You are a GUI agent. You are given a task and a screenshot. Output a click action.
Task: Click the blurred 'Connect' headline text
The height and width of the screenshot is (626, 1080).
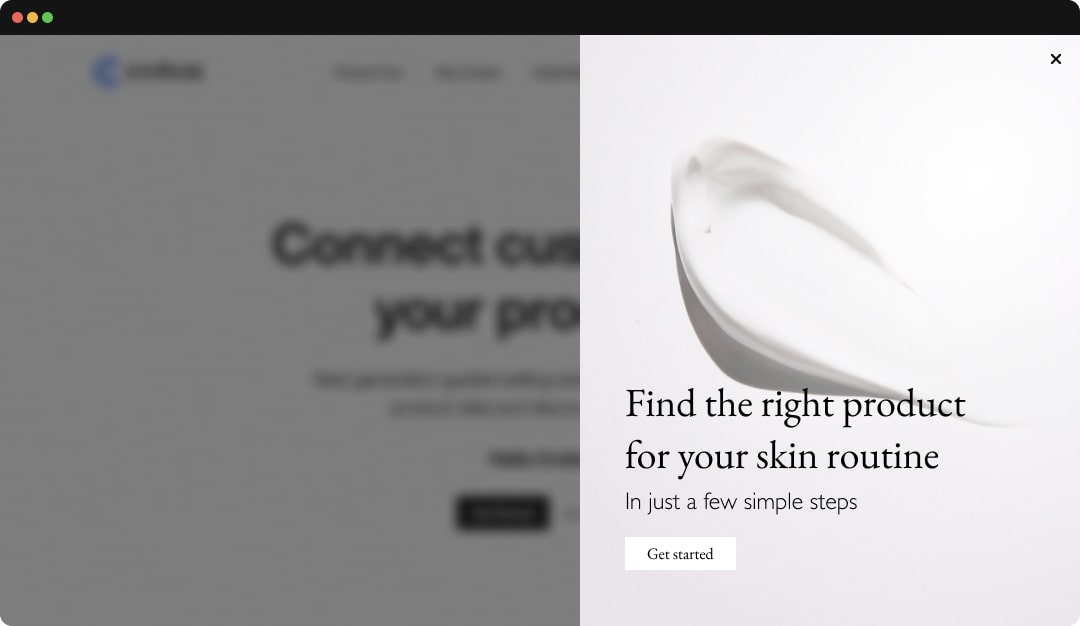(377, 244)
